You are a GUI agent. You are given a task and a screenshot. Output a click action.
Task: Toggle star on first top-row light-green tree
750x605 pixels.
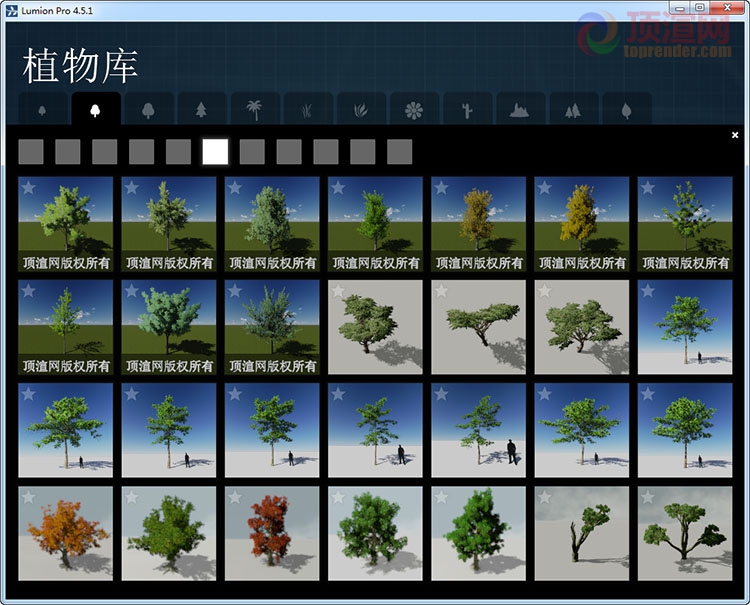click(28, 187)
